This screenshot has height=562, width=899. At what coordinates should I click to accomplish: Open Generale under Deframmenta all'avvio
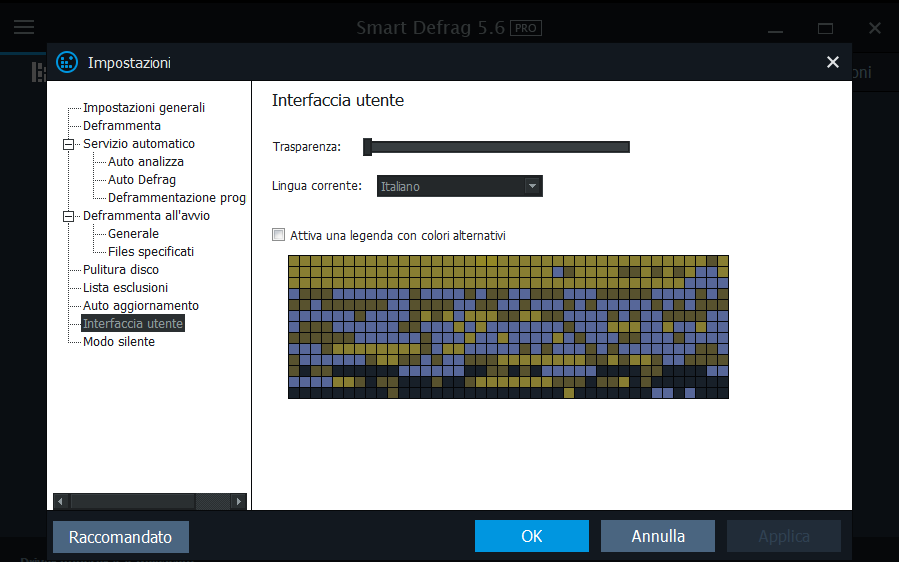[x=133, y=234]
